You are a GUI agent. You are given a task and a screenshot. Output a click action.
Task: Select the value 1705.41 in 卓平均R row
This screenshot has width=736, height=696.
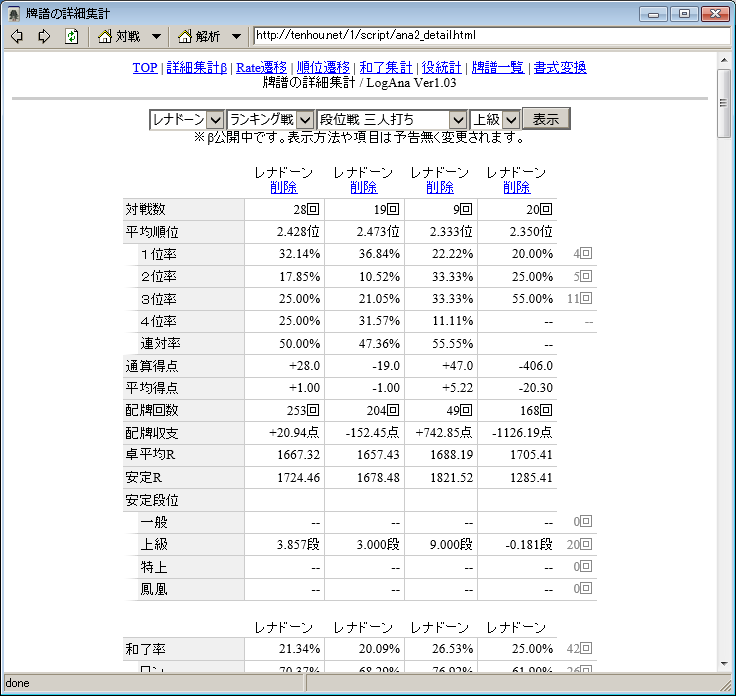(531, 455)
